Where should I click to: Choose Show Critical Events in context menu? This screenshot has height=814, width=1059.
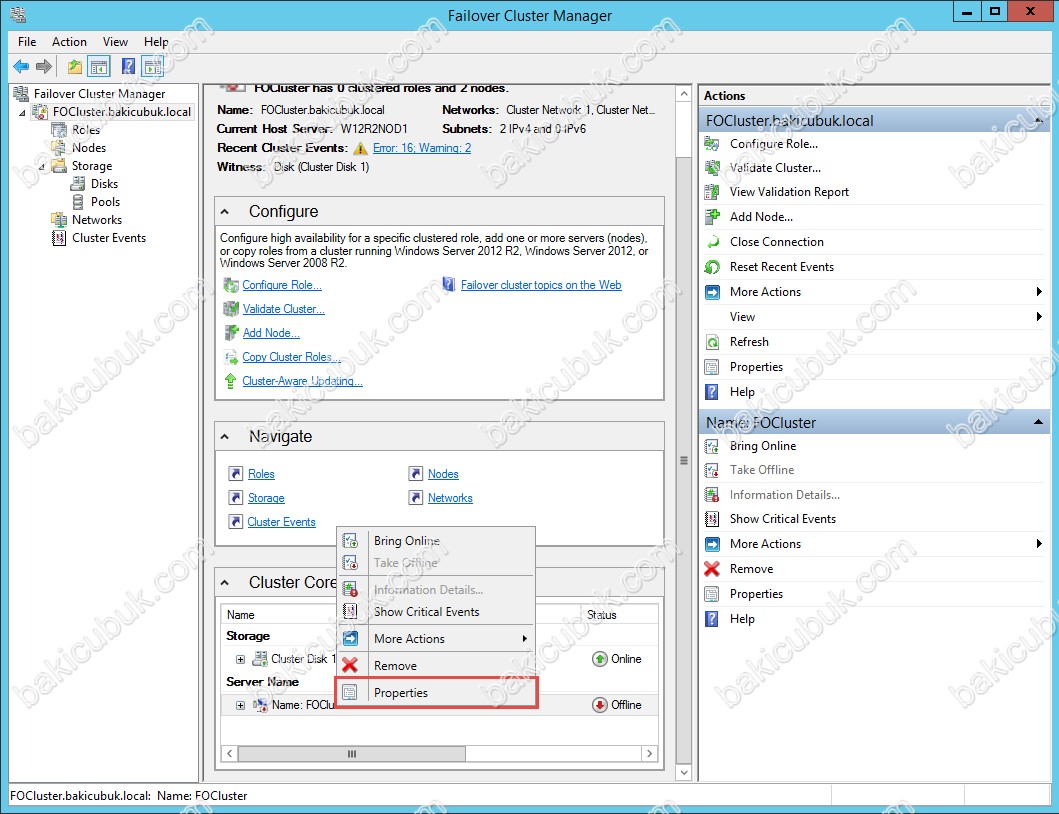click(436, 612)
